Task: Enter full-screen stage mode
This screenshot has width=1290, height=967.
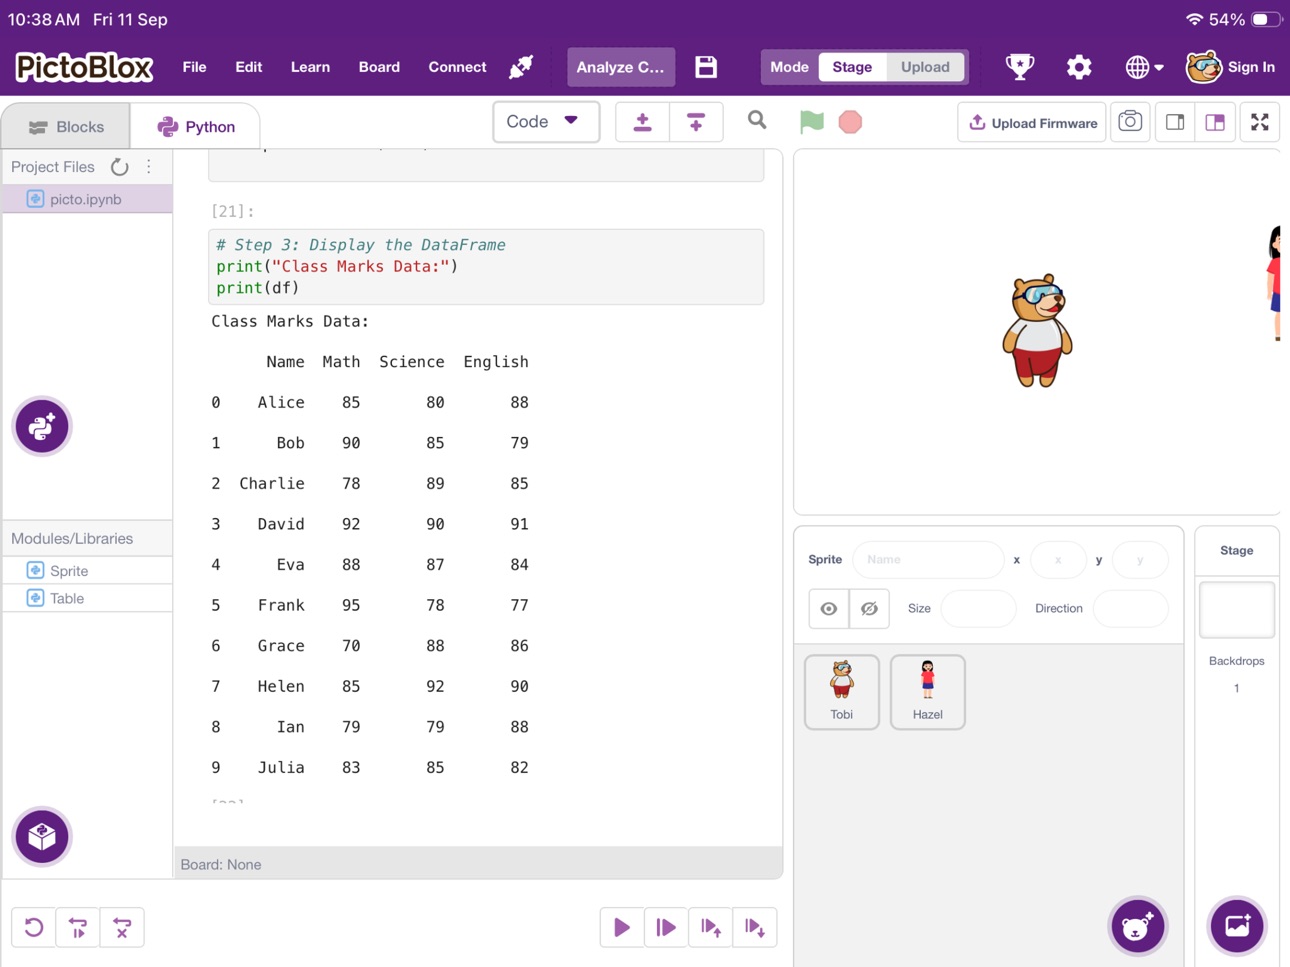Action: tap(1260, 122)
